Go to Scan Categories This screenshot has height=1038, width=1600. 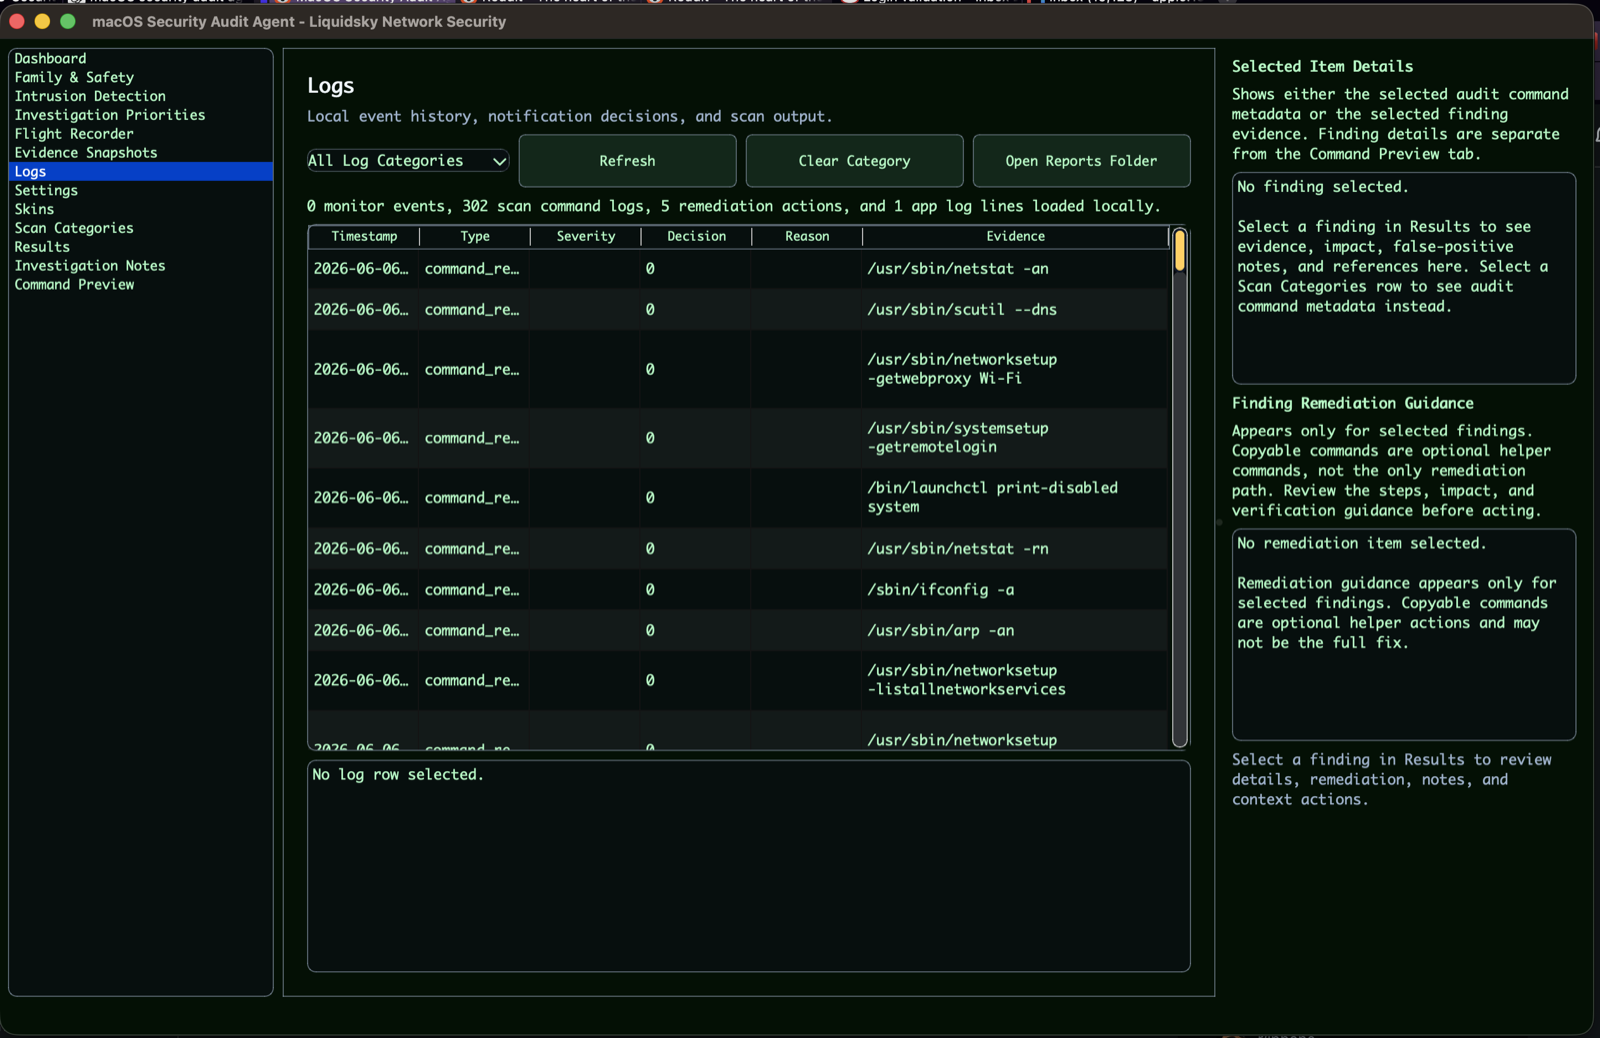tap(141, 228)
